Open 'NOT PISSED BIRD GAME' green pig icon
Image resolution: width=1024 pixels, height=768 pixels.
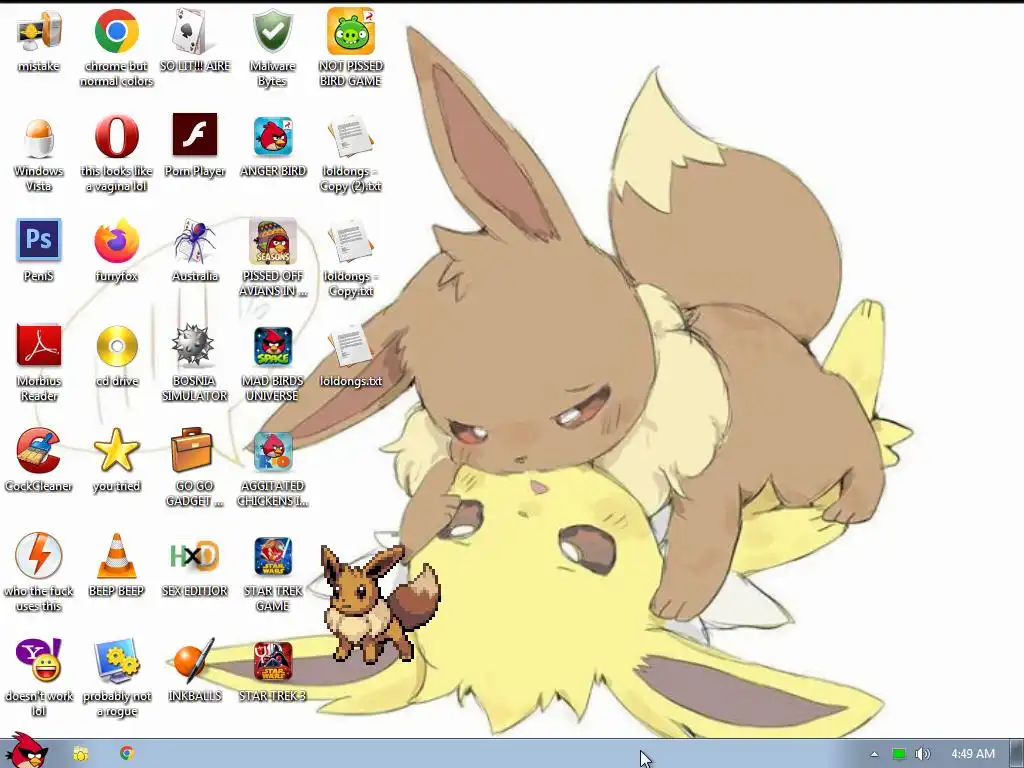[x=351, y=31]
